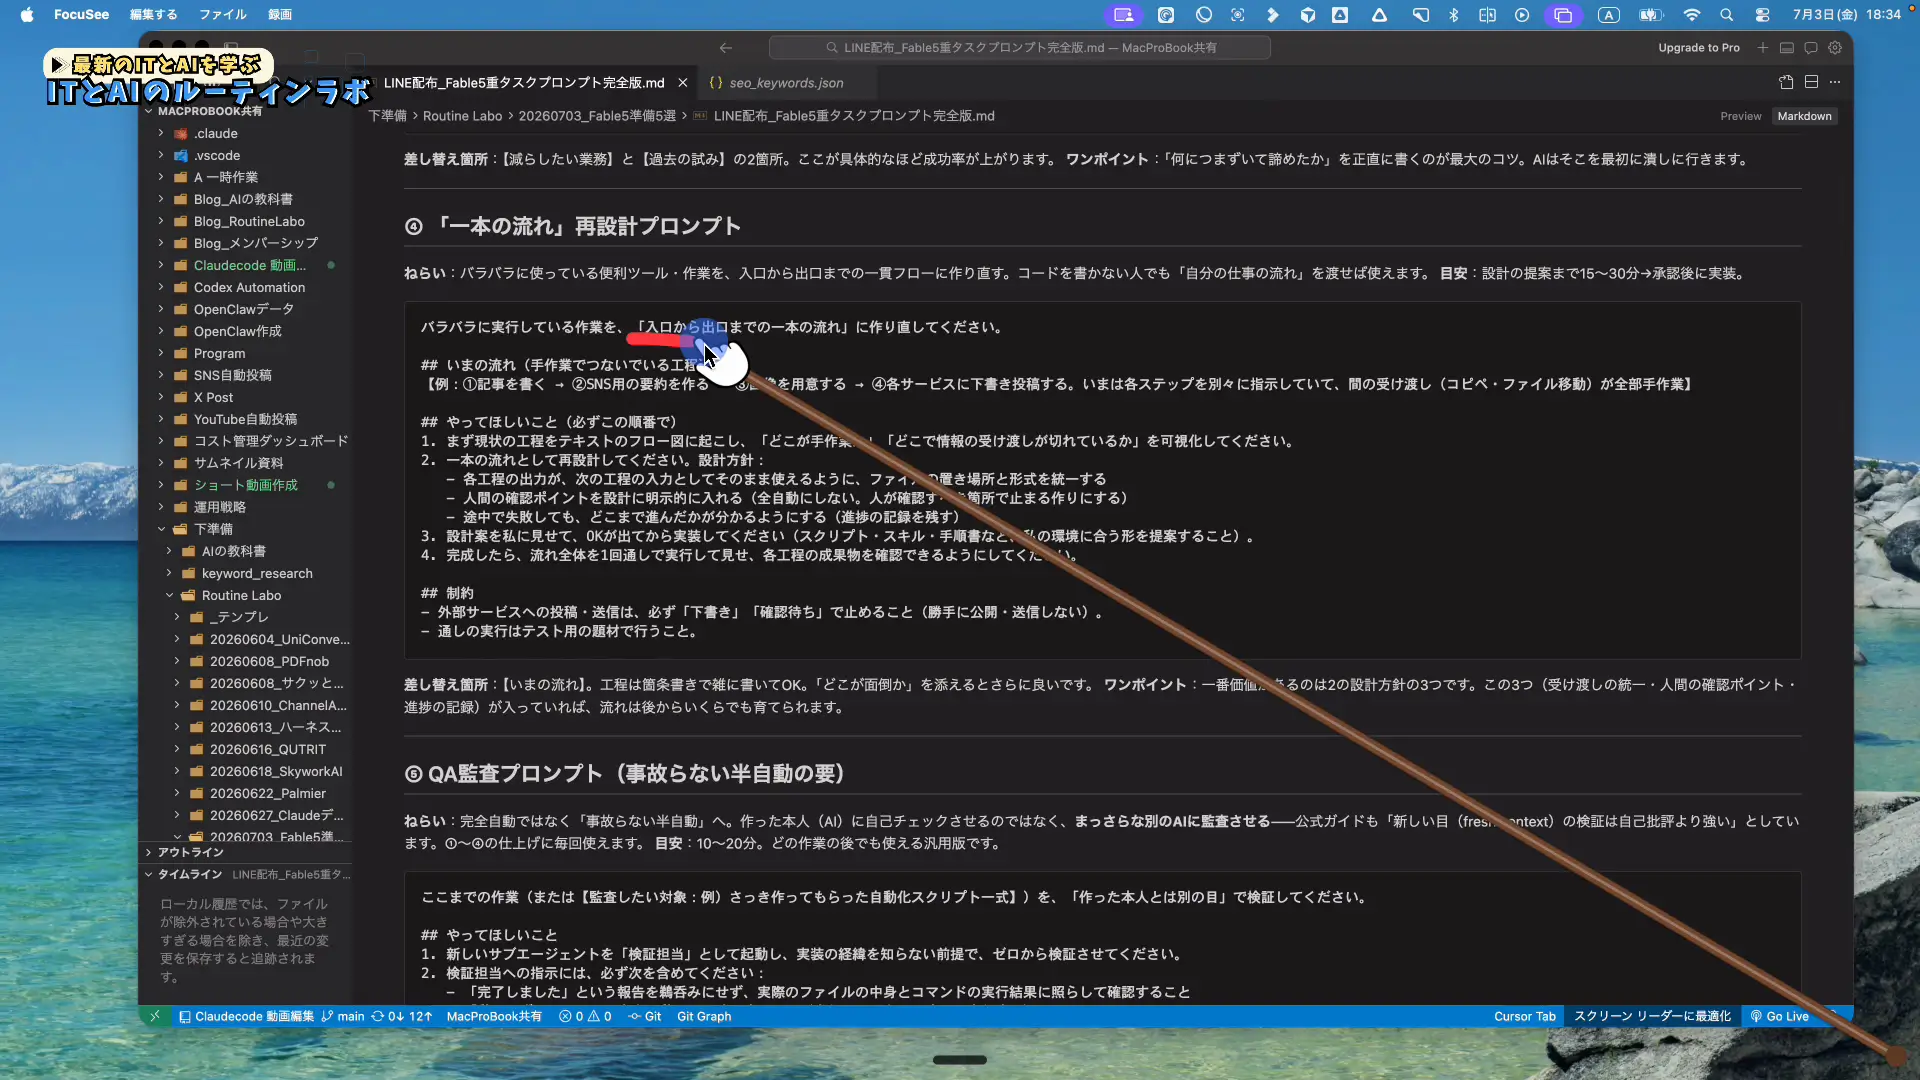Toggle the bottom panel layout icon

[1787, 47]
